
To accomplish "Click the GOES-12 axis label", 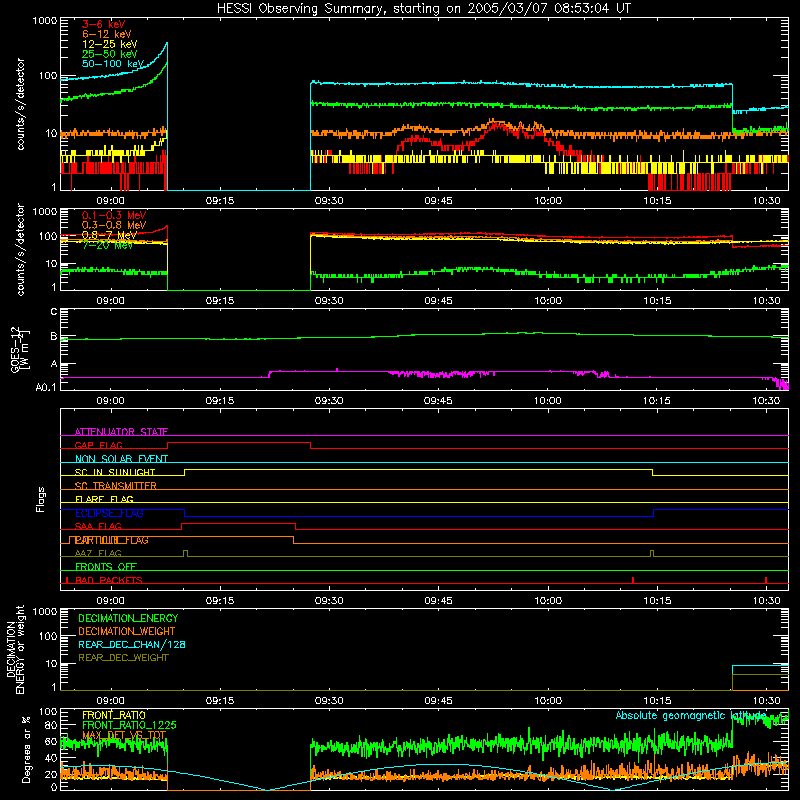I will [19, 350].
